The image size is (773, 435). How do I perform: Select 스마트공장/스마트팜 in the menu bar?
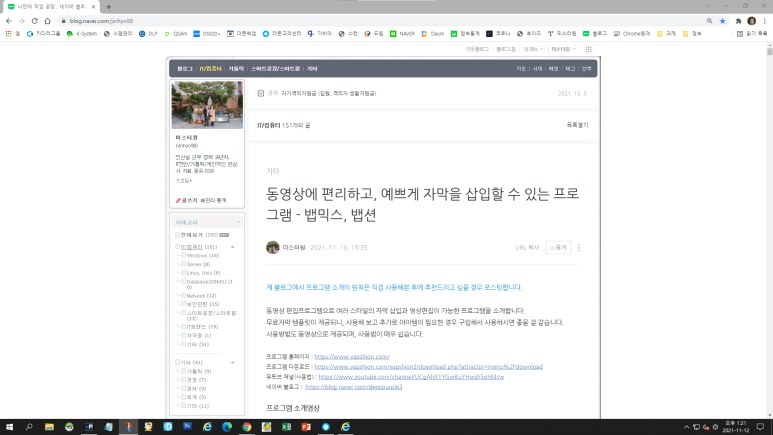tap(275, 69)
